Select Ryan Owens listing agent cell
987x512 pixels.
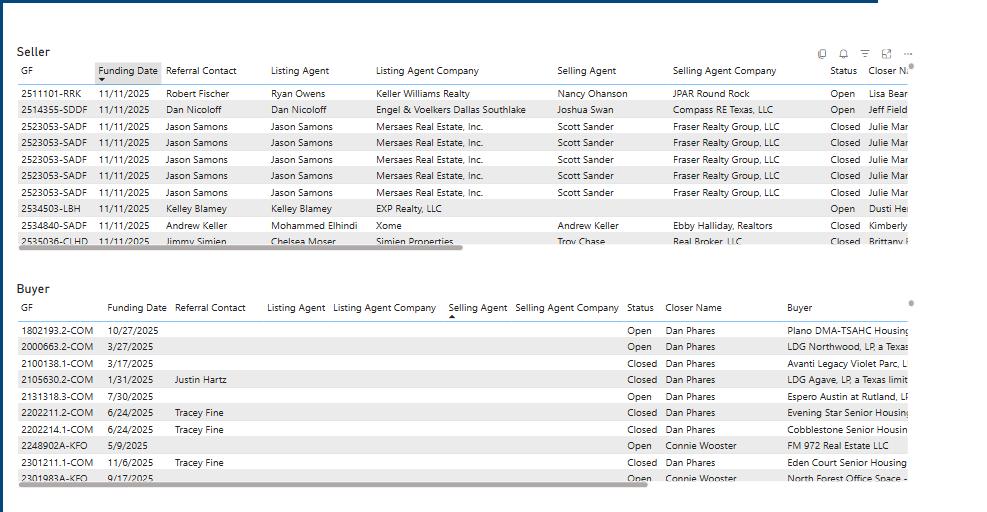[298, 93]
